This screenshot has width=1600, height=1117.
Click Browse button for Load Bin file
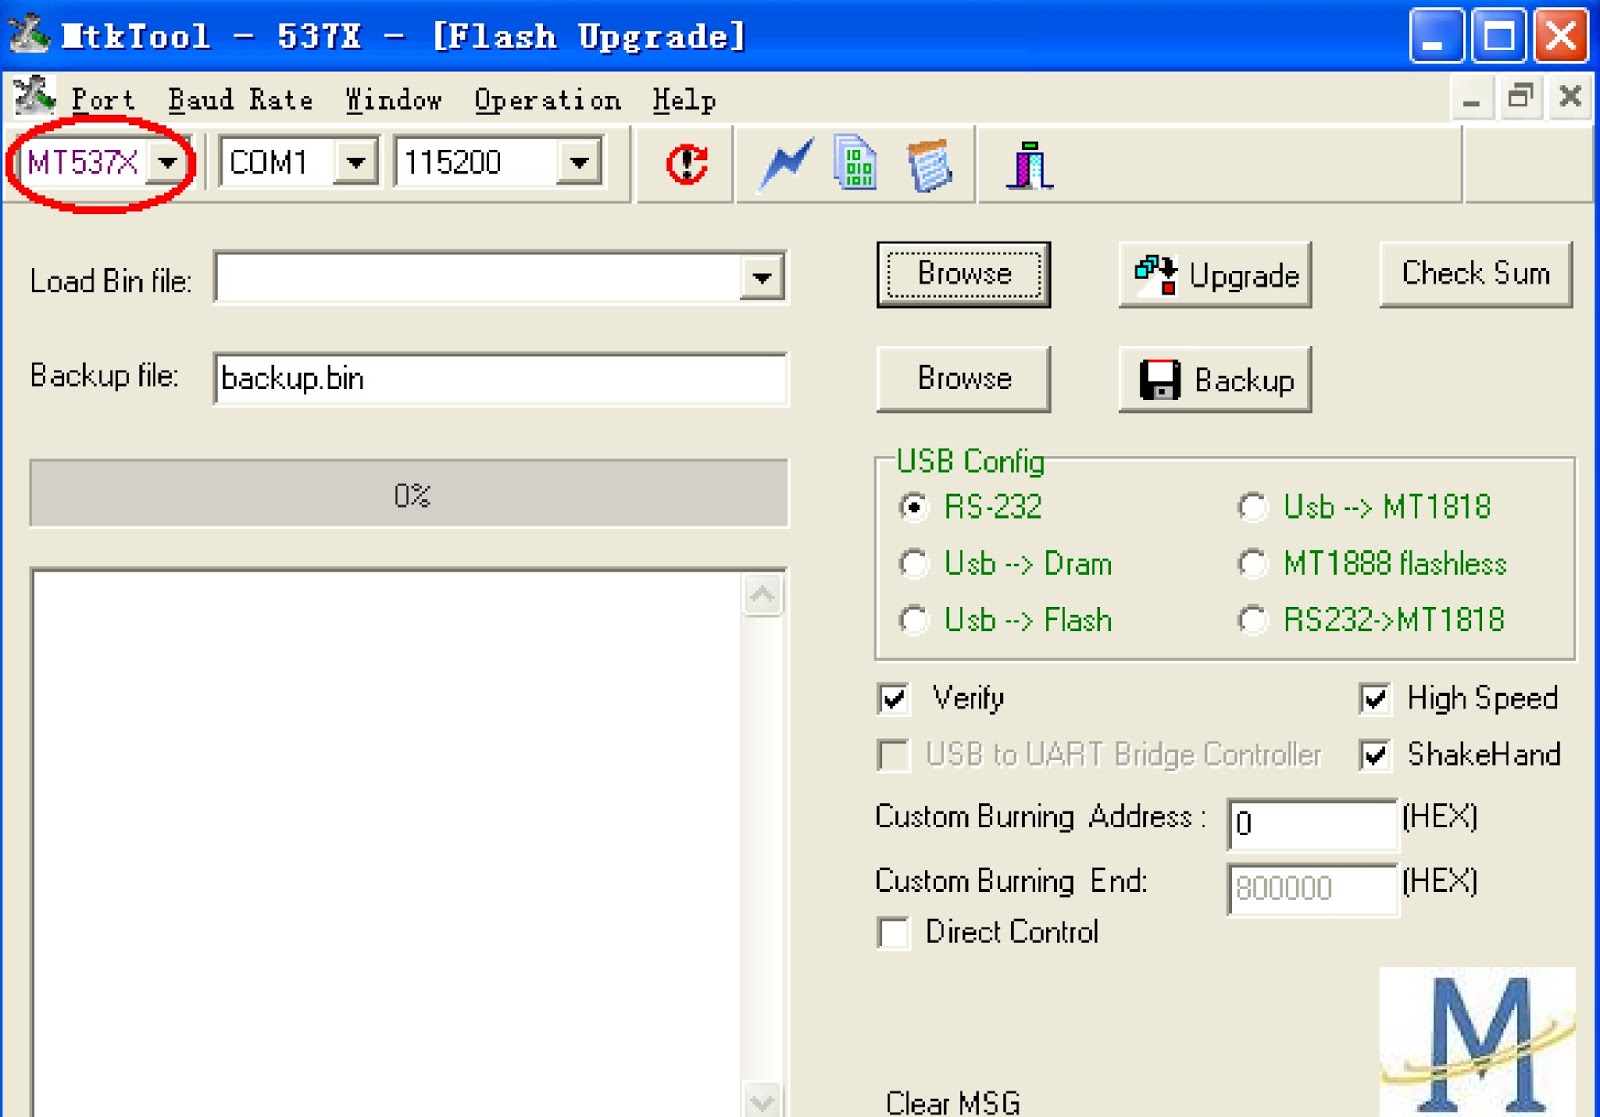[x=964, y=274]
